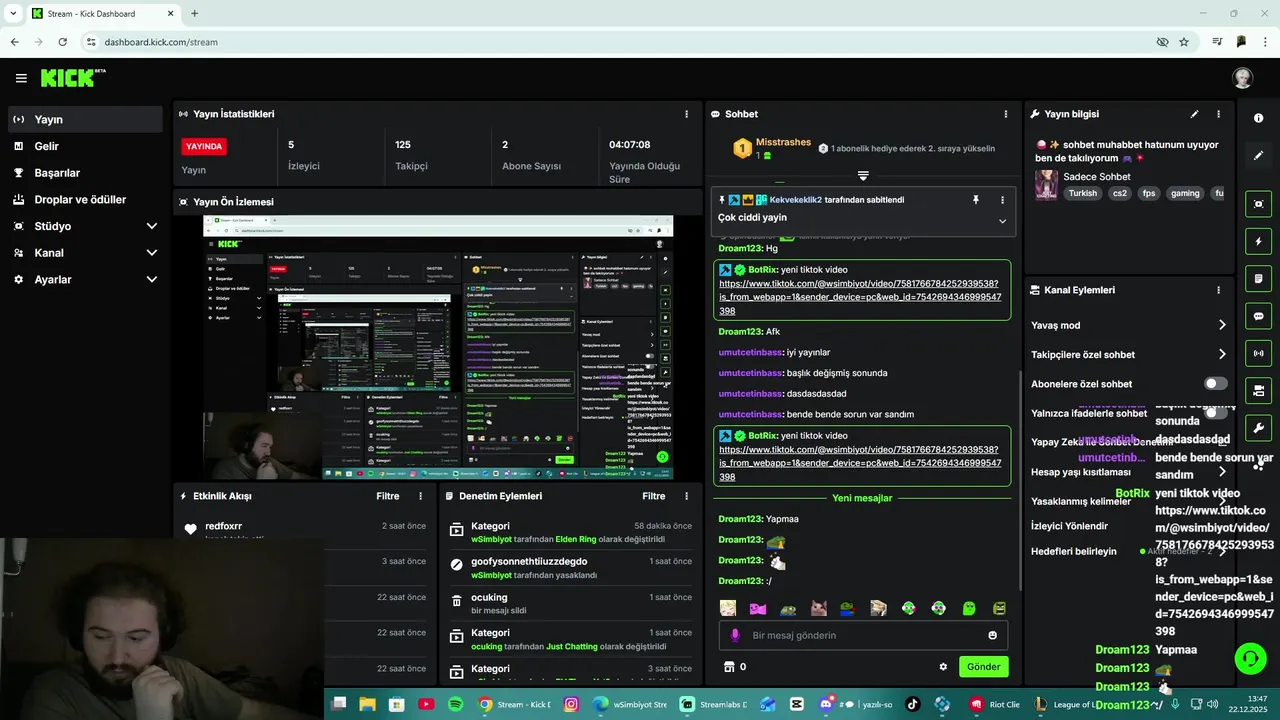Click the chat bubble widget icon in right sidebar

click(x=1258, y=316)
